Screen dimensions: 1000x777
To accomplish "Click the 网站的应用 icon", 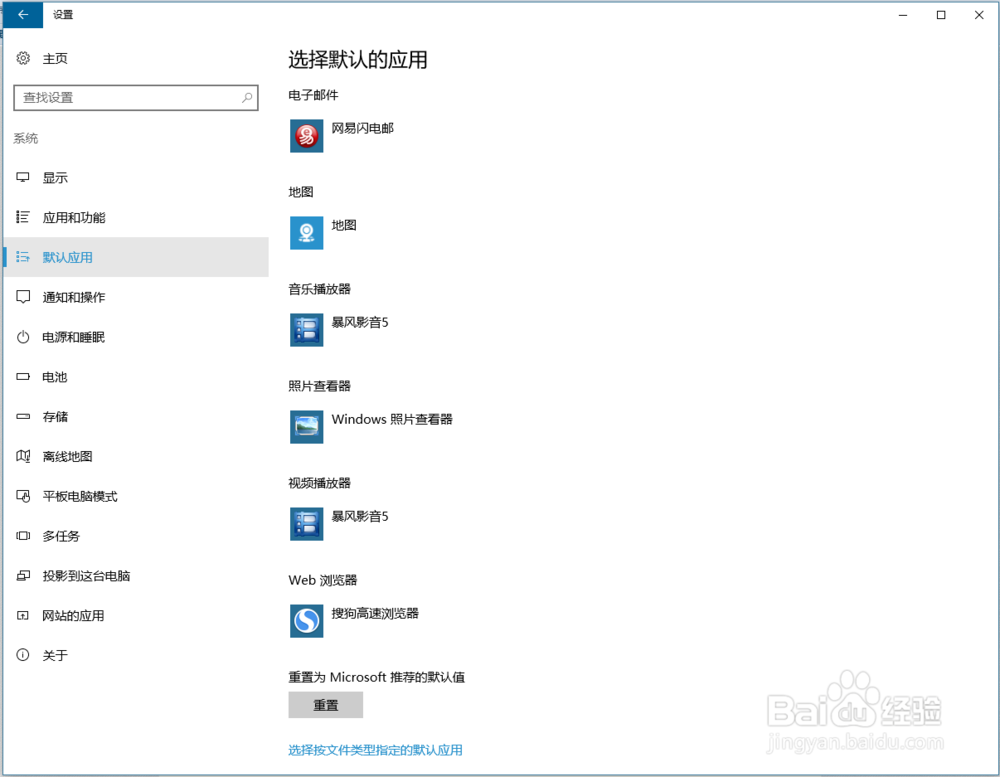I will (23, 616).
